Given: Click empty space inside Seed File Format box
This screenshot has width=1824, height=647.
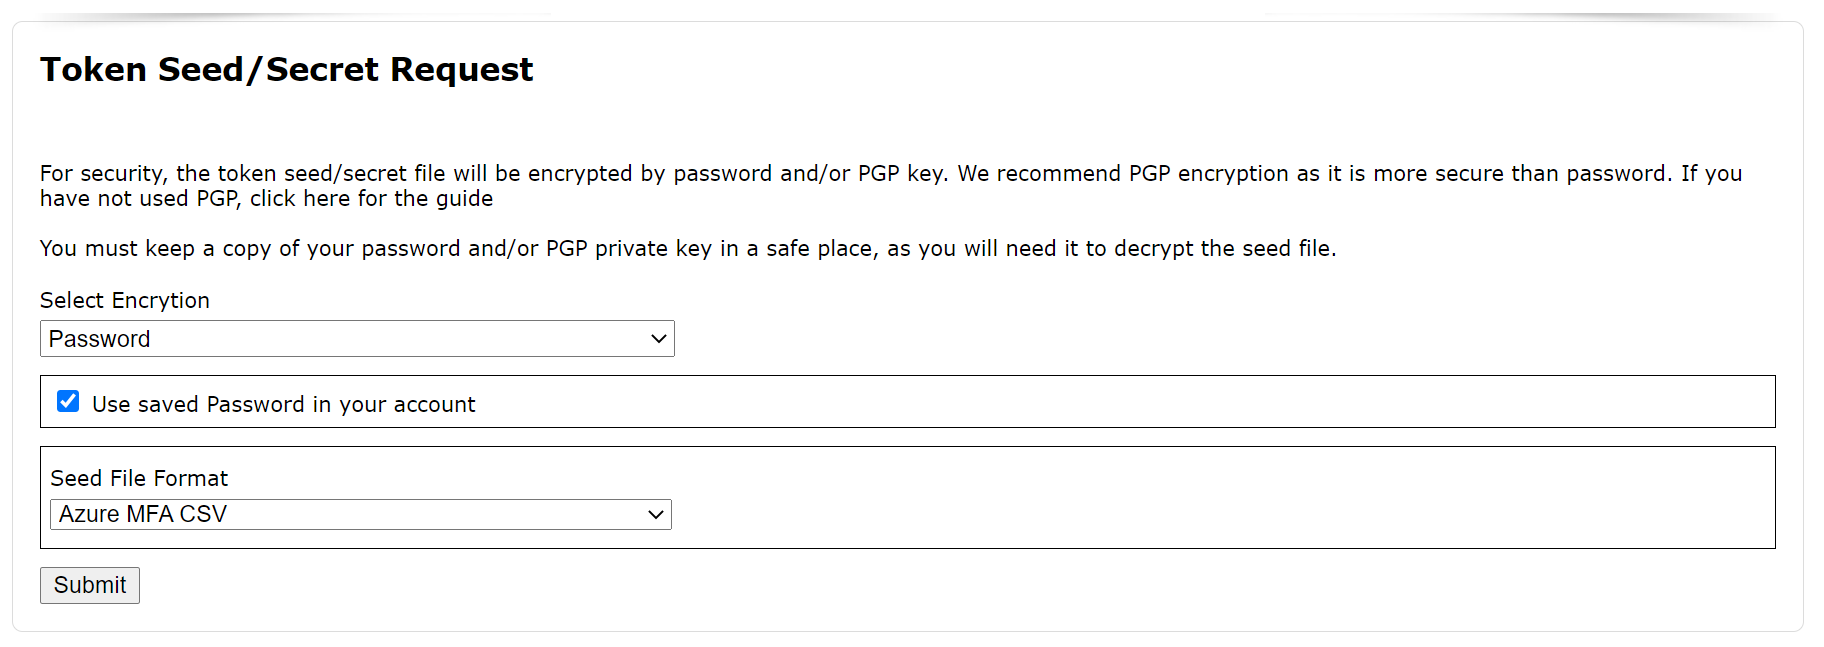Looking at the screenshot, I should tap(1200, 500).
